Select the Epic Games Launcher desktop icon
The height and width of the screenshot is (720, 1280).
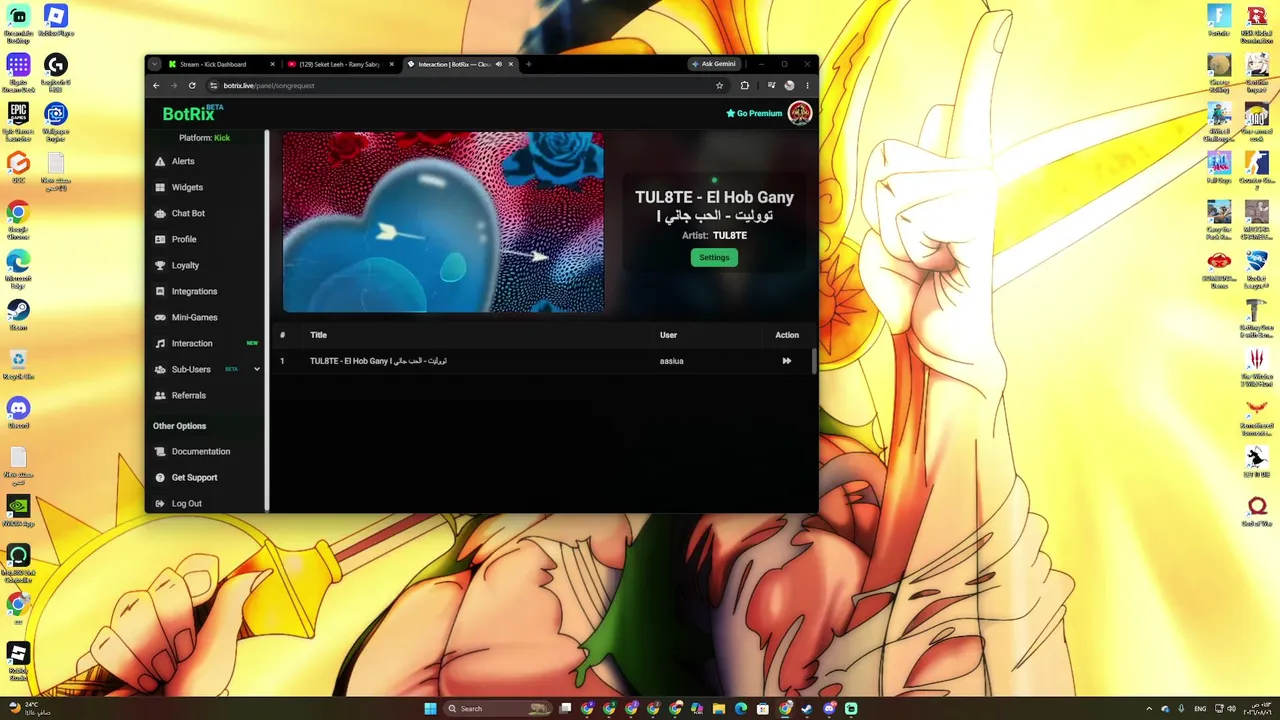tap(18, 121)
